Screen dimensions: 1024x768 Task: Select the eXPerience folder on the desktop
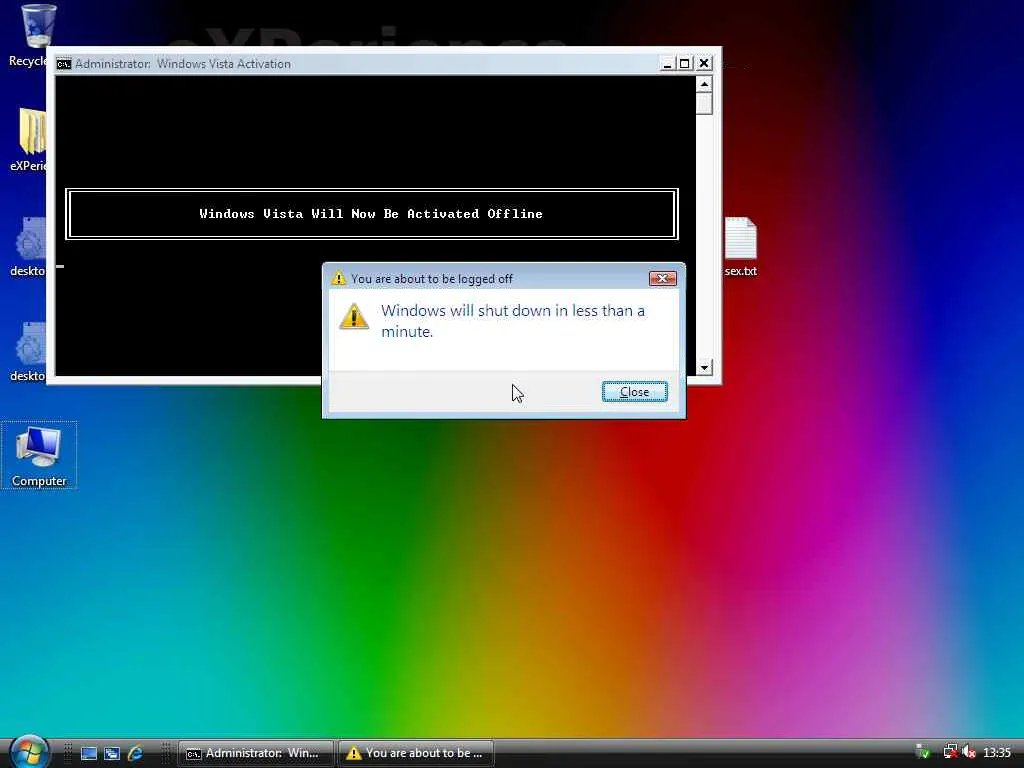[x=29, y=138]
